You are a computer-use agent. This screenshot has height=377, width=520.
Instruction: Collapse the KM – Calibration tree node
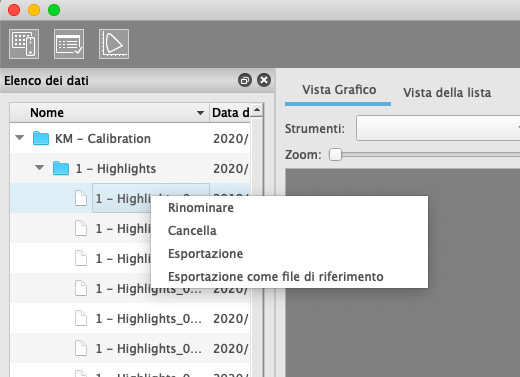point(20,138)
